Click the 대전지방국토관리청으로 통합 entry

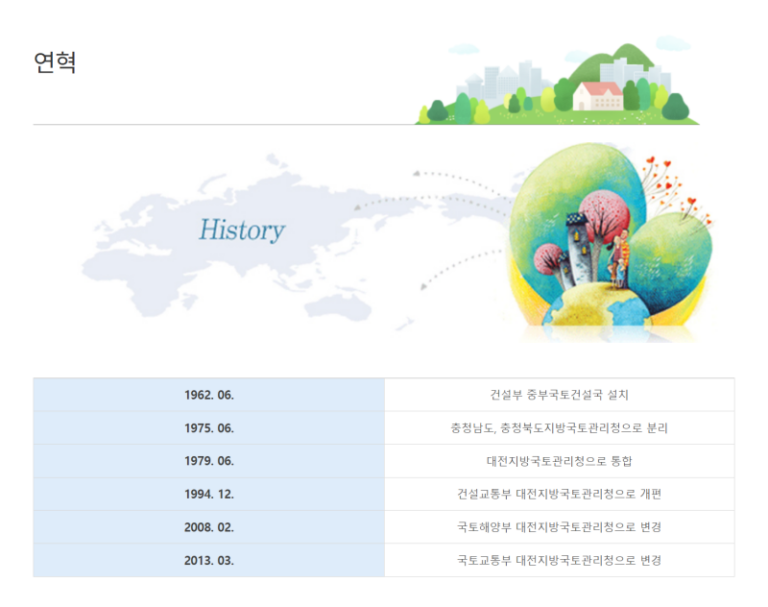559,461
